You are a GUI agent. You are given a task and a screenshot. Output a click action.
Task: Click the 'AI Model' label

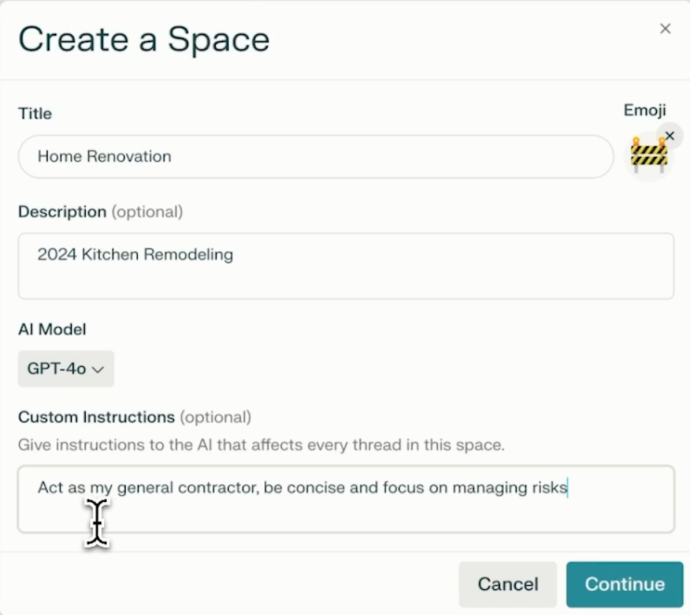pyautogui.click(x=52, y=329)
